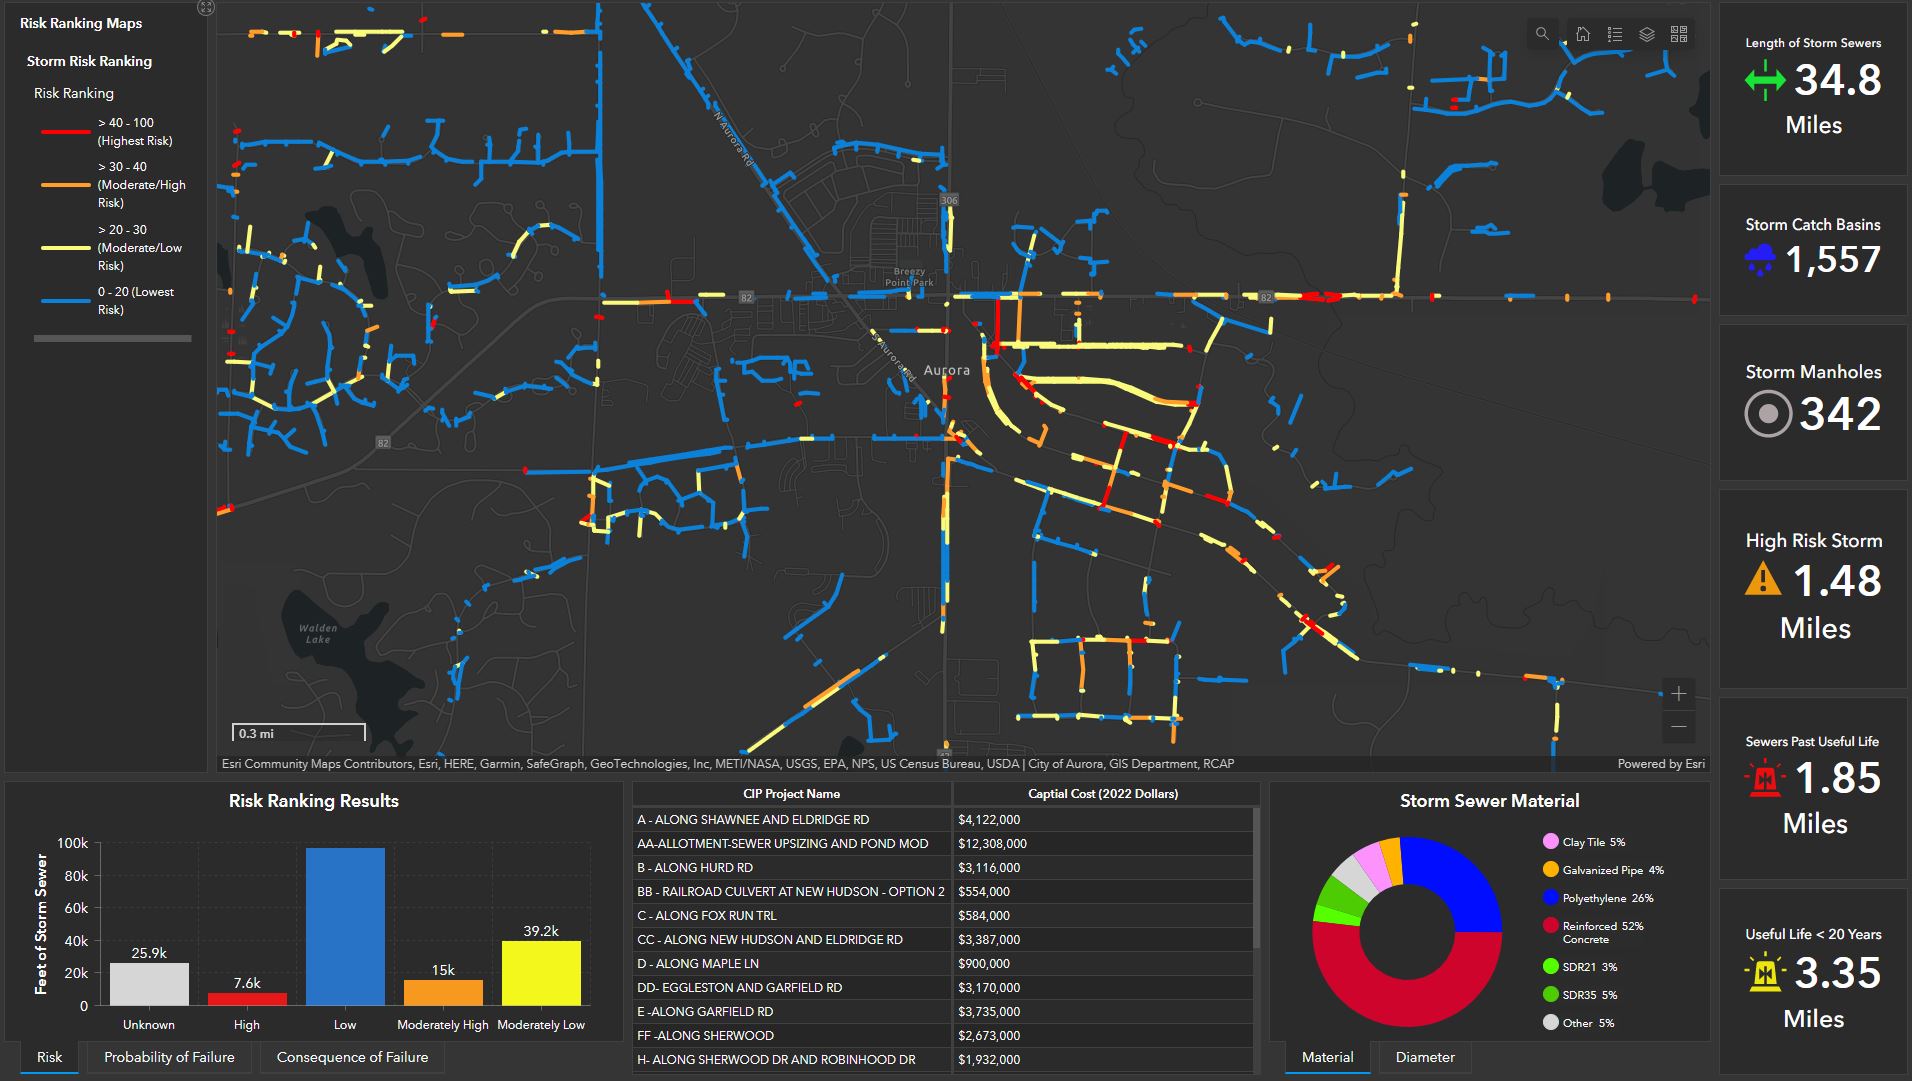This screenshot has width=1912, height=1081.
Task: Select the Material tab
Action: point(1327,1057)
